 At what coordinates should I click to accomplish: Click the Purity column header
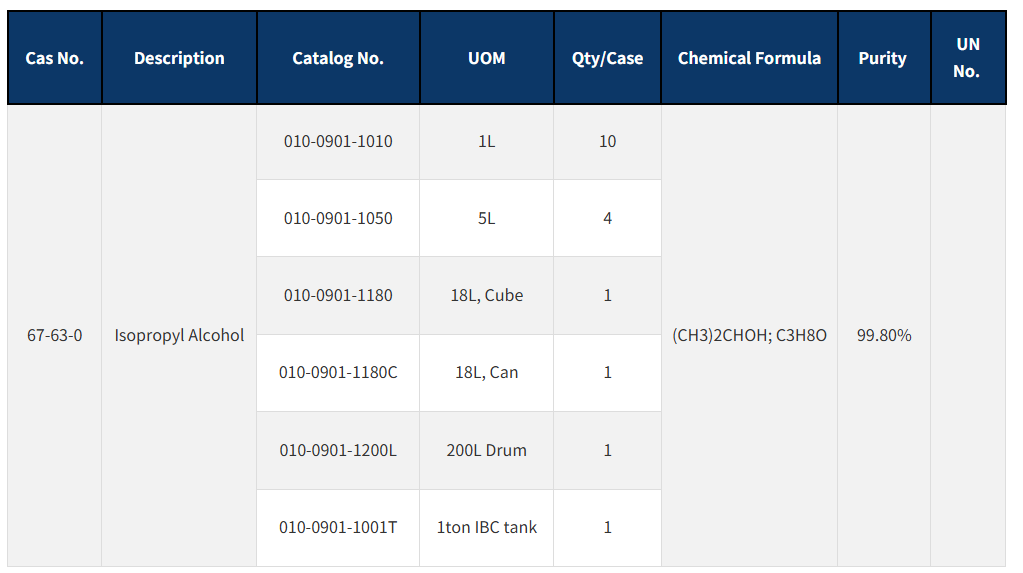tap(884, 58)
